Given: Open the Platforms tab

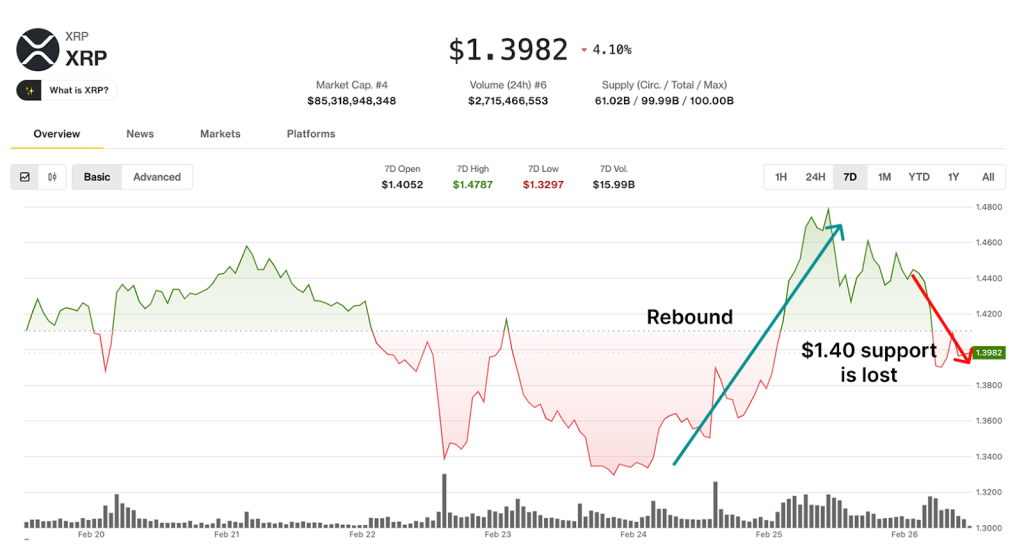Looking at the screenshot, I should 311,134.
